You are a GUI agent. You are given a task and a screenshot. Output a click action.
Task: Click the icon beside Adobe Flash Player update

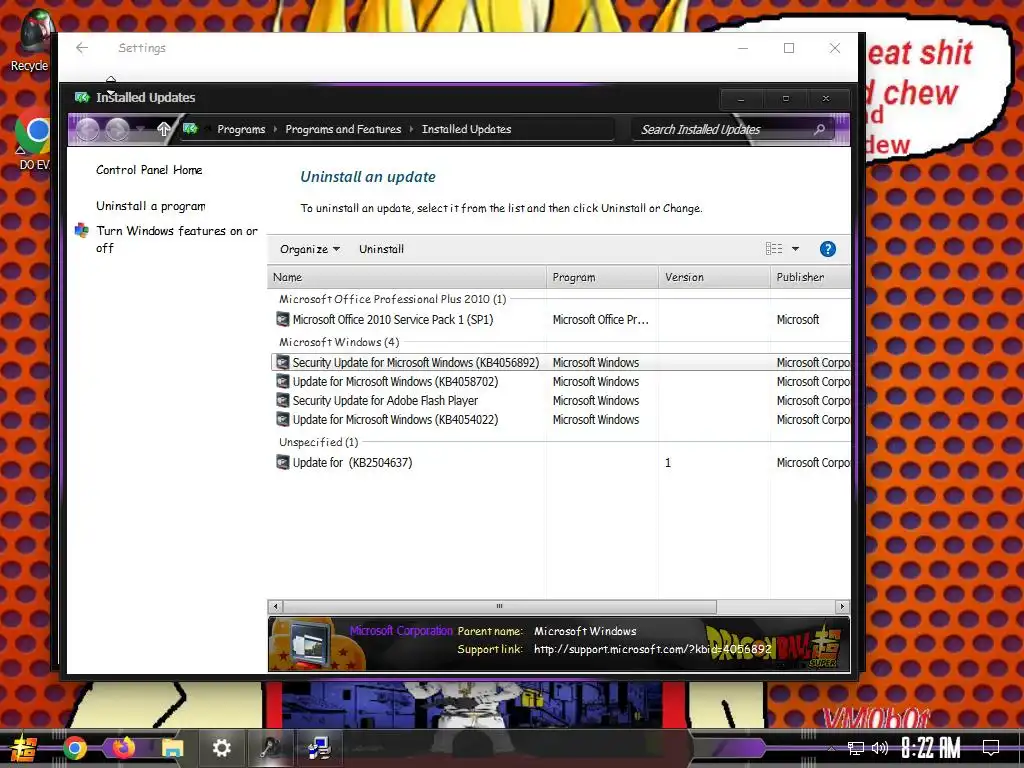point(282,400)
